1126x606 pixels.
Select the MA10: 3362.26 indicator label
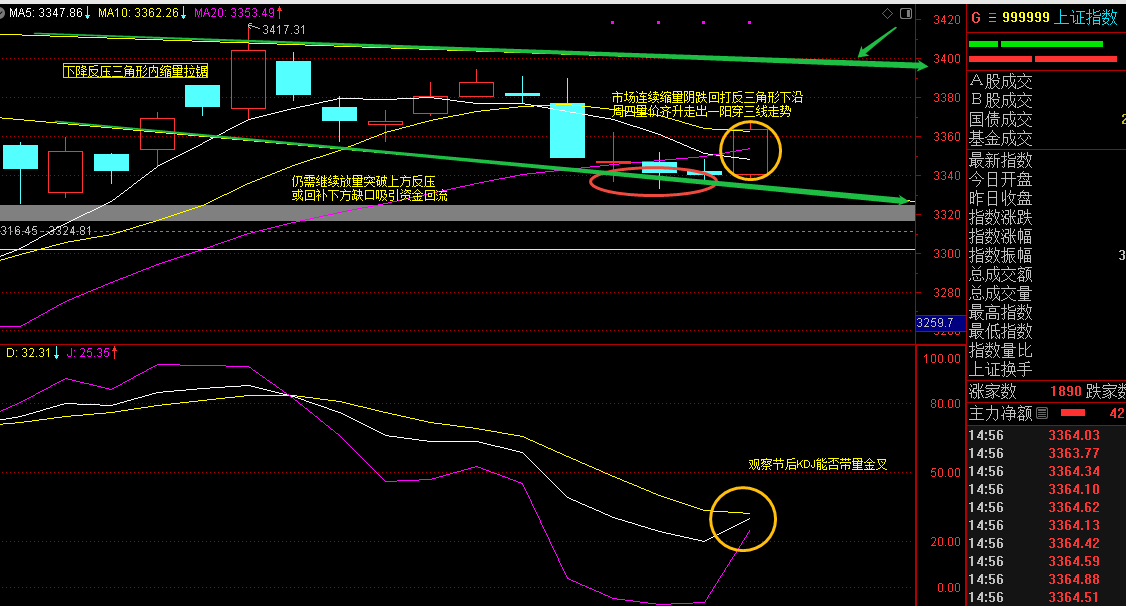[141, 13]
